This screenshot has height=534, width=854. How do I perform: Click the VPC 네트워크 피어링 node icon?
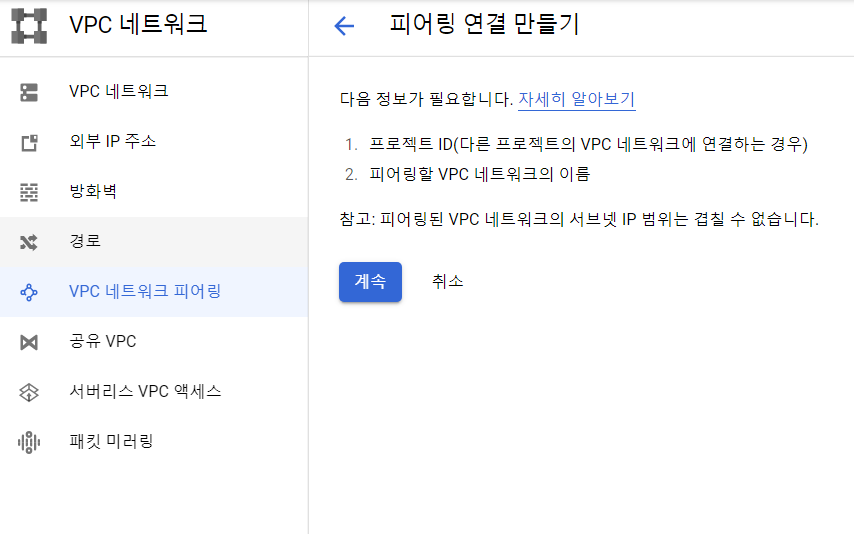pyautogui.click(x=29, y=292)
